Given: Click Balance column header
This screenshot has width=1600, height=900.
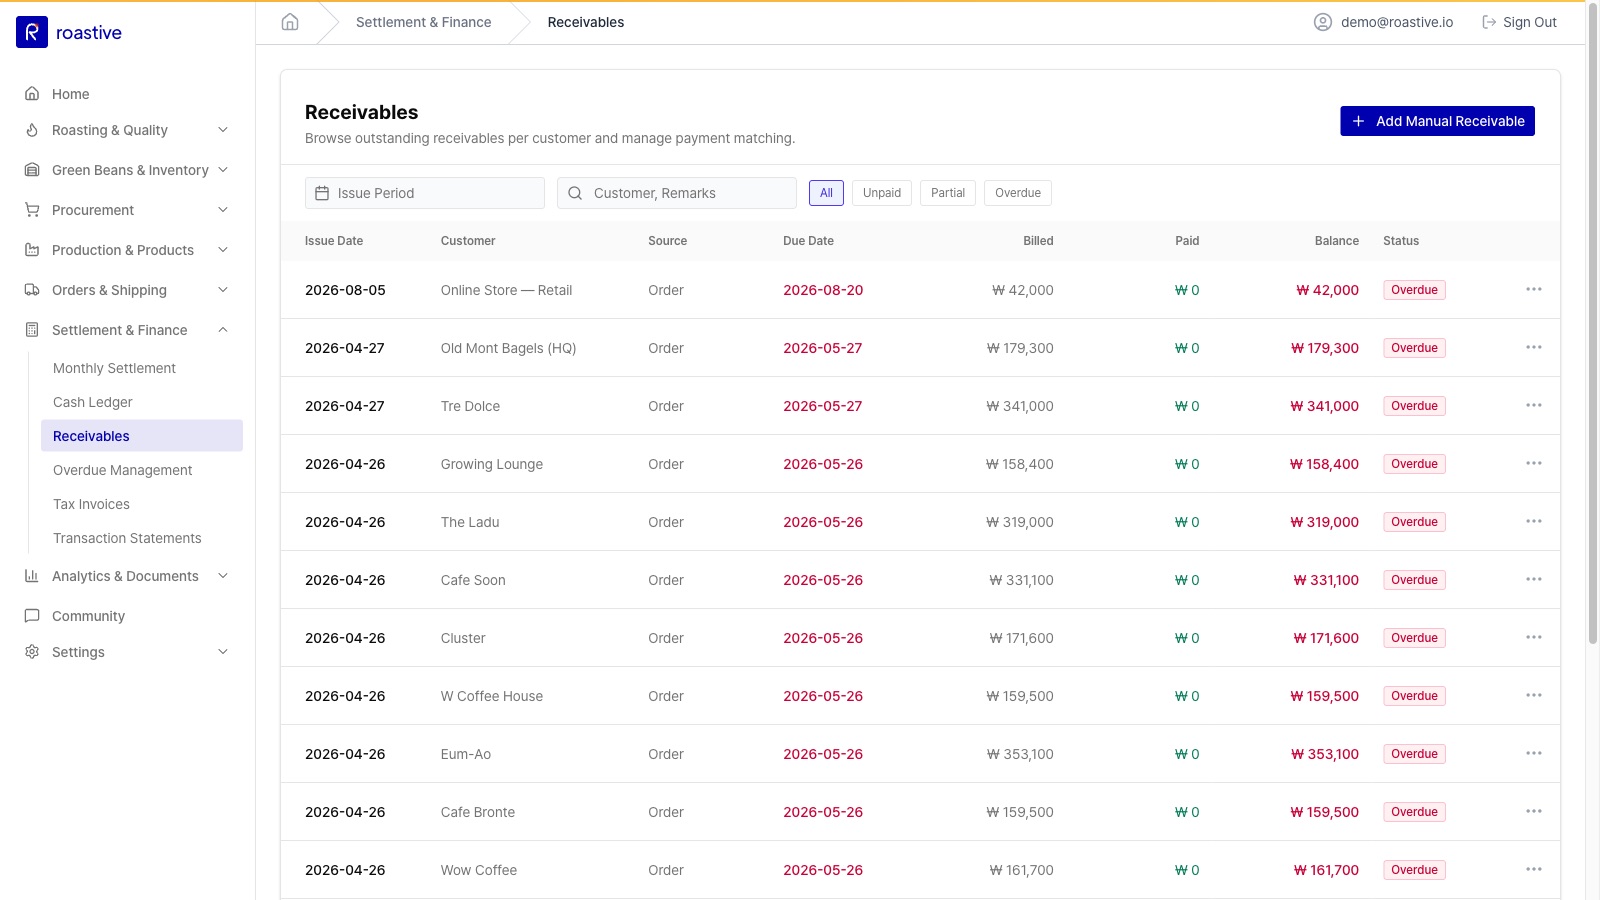Looking at the screenshot, I should [x=1336, y=241].
